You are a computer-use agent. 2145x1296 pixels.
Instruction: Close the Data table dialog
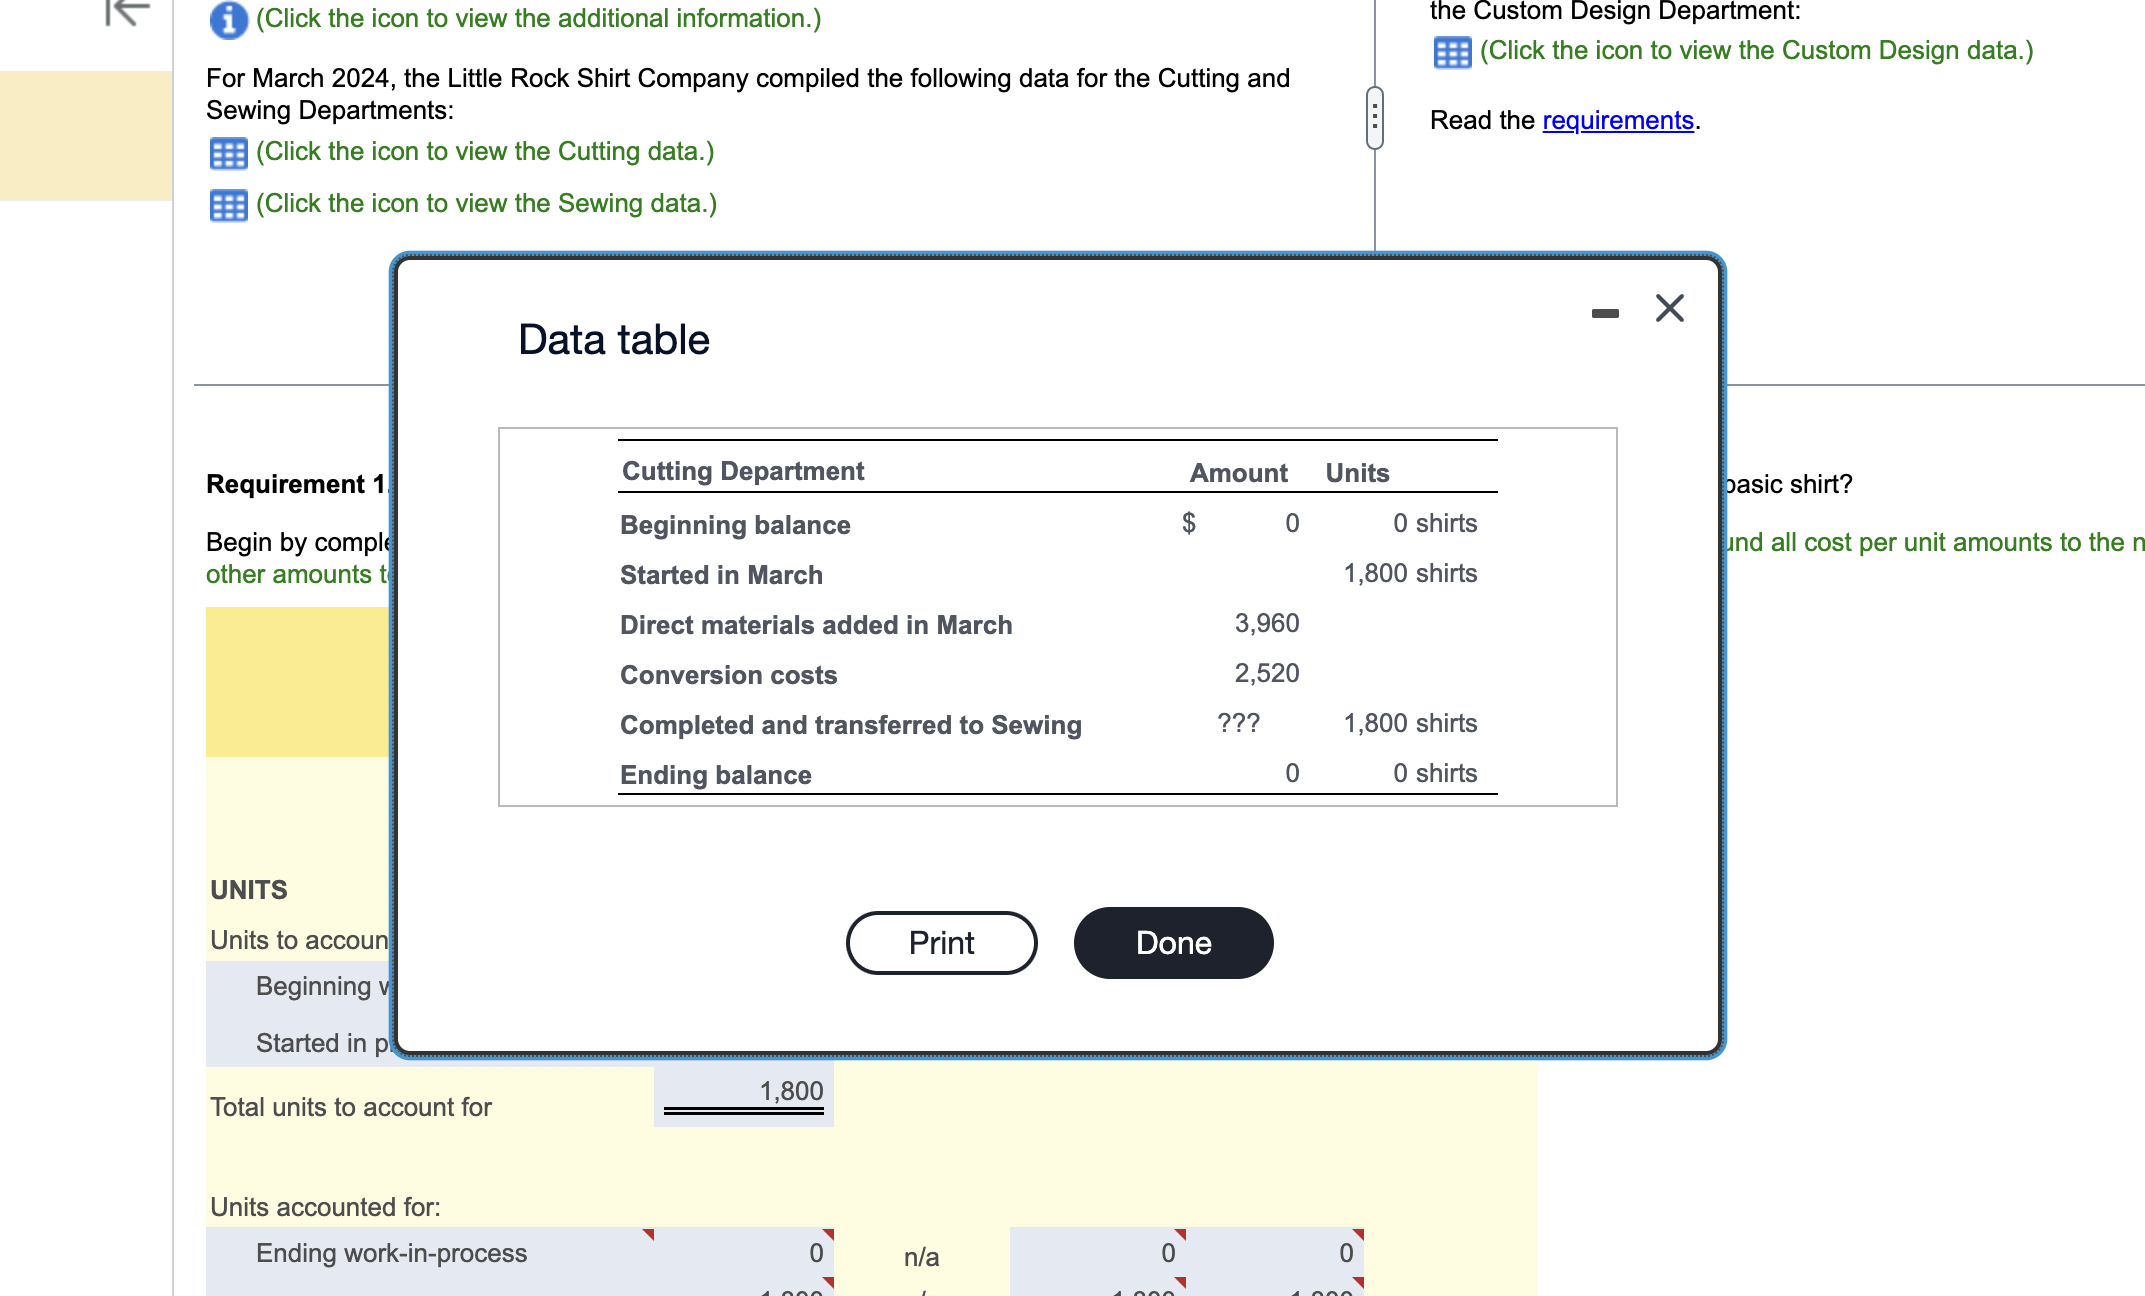pos(1669,308)
